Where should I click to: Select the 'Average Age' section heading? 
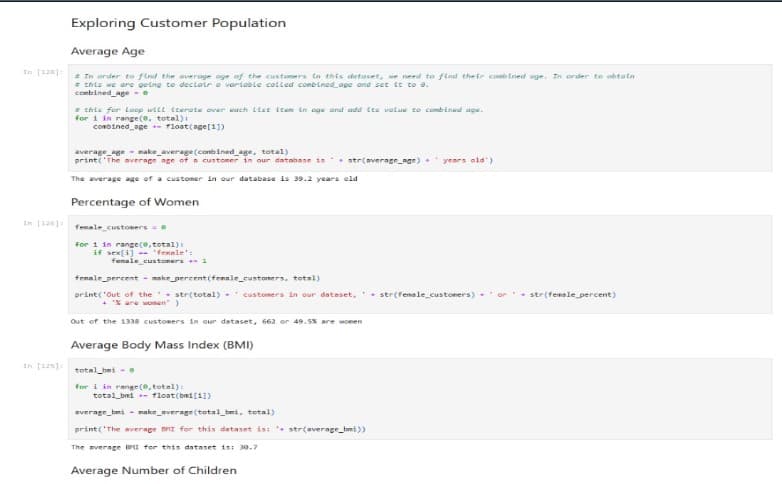pos(108,51)
